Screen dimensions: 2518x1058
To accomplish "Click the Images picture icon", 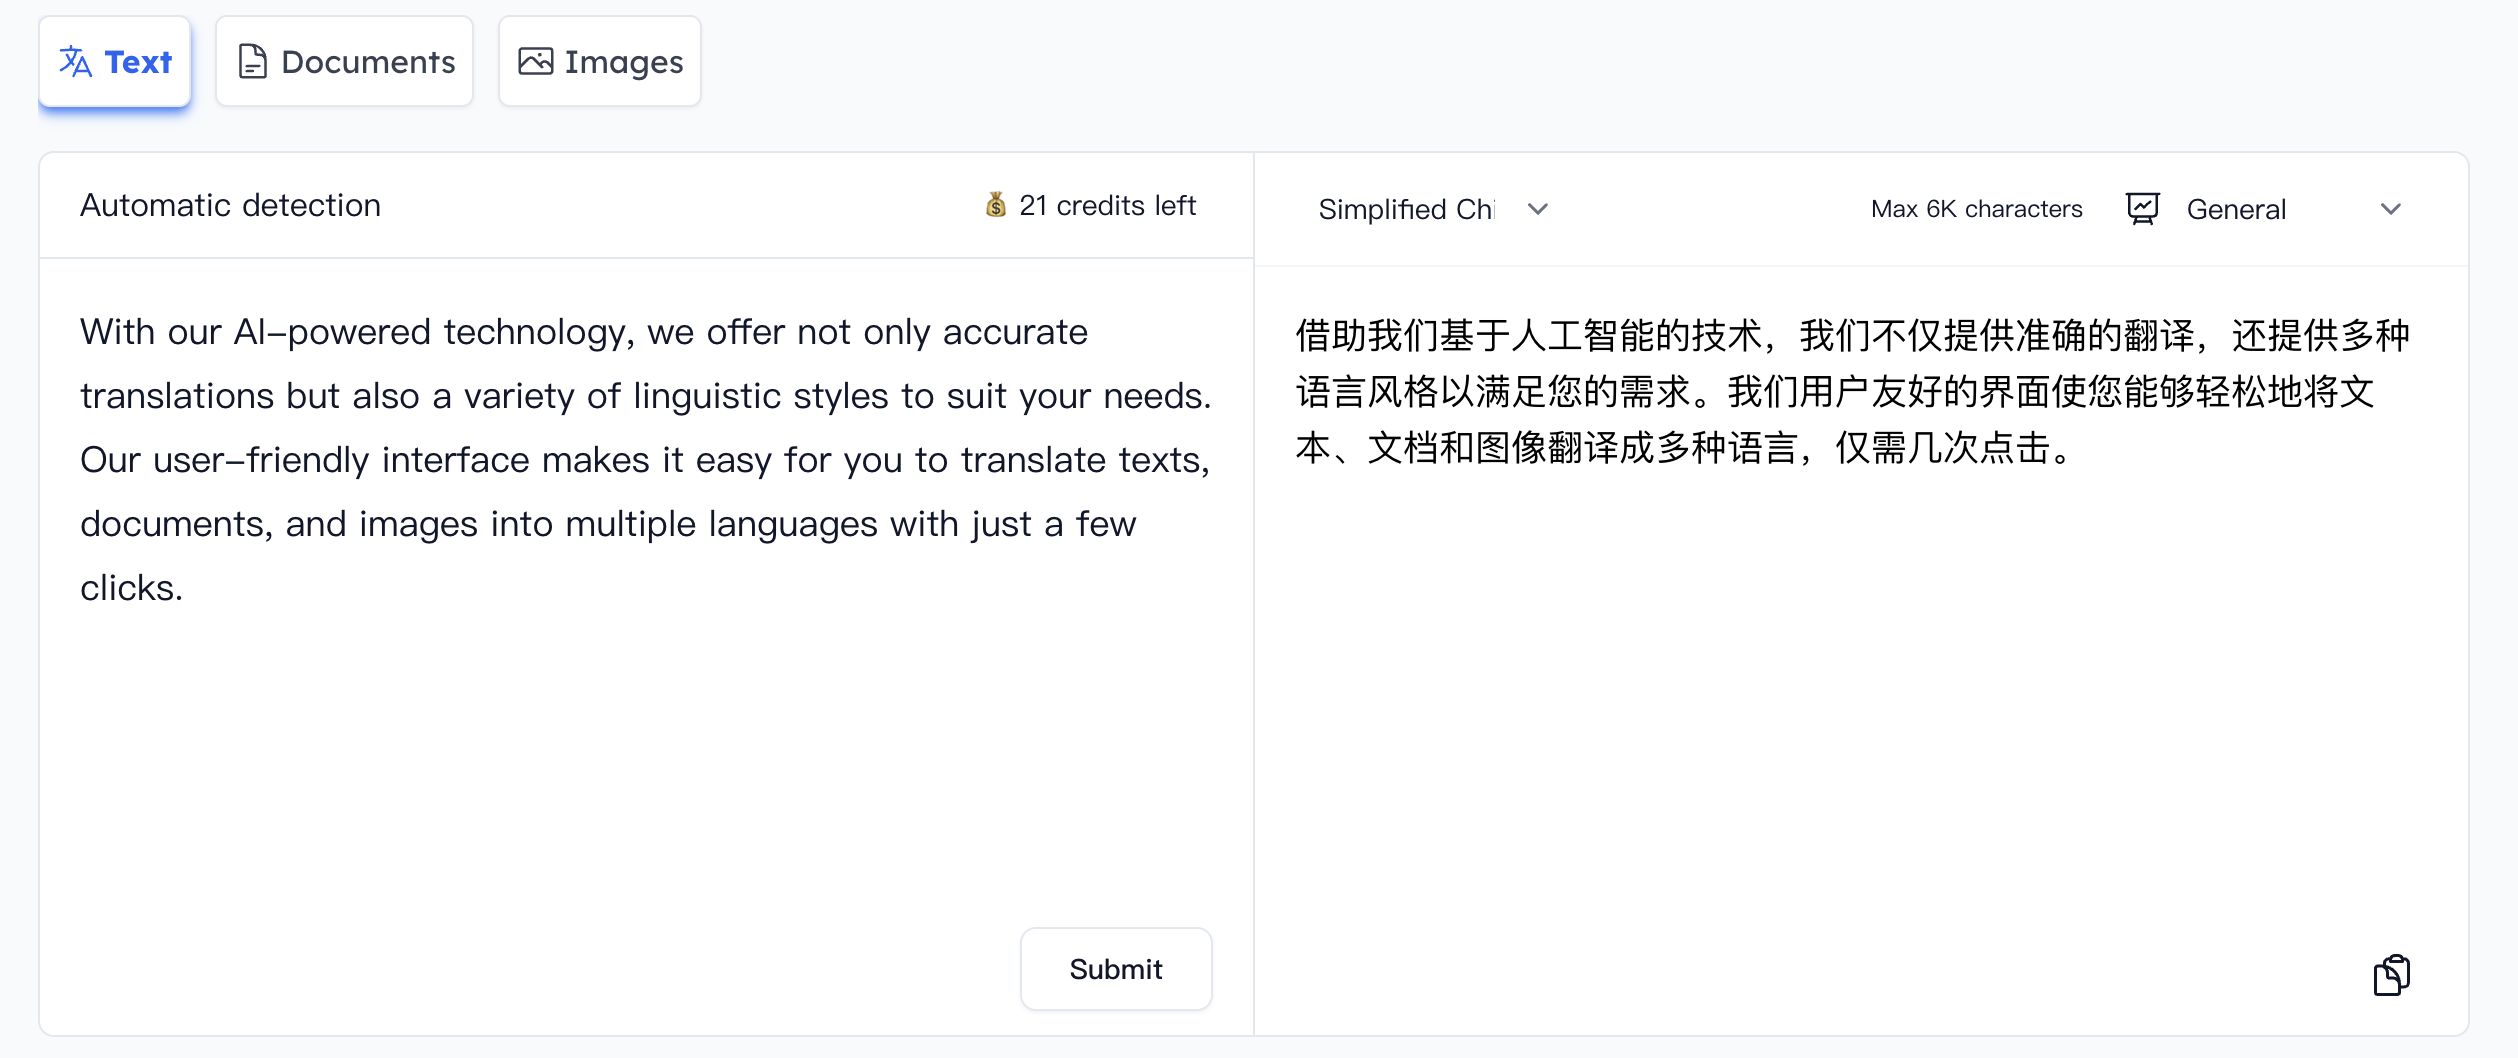I will [x=536, y=61].
